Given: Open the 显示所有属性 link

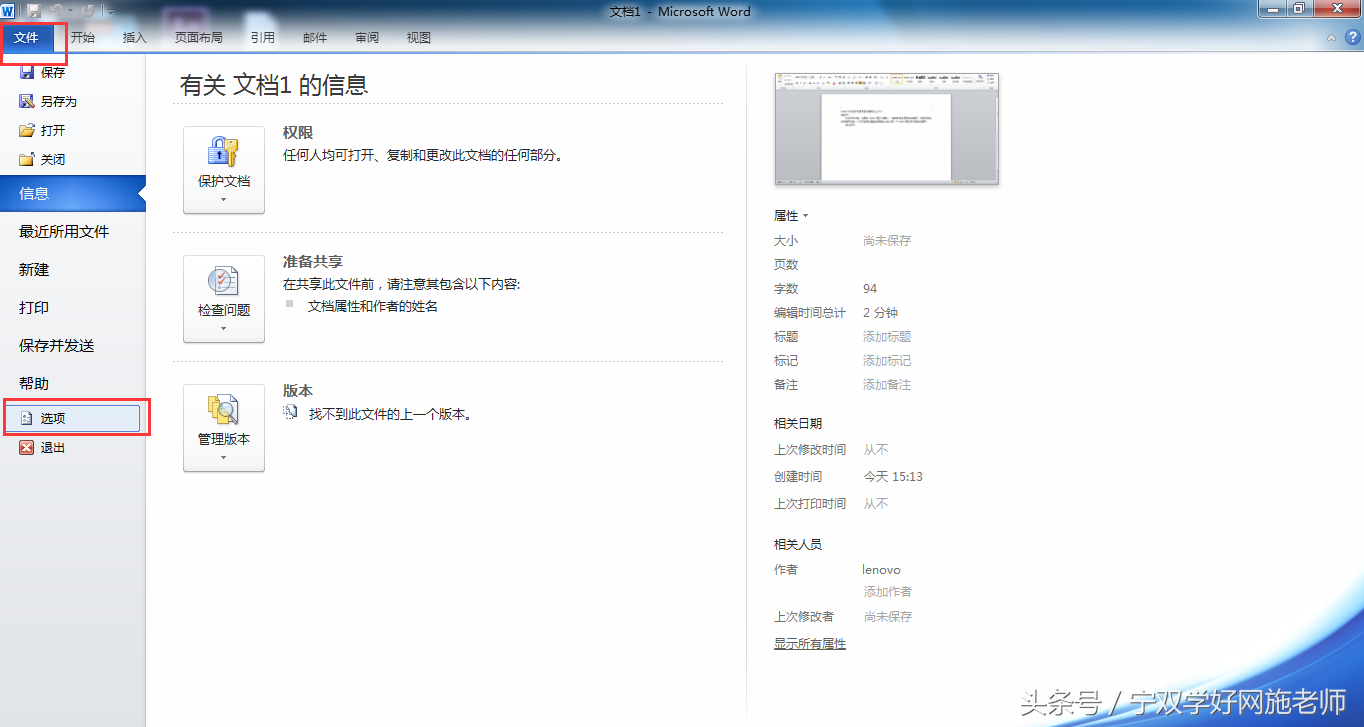Looking at the screenshot, I should pyautogui.click(x=810, y=644).
